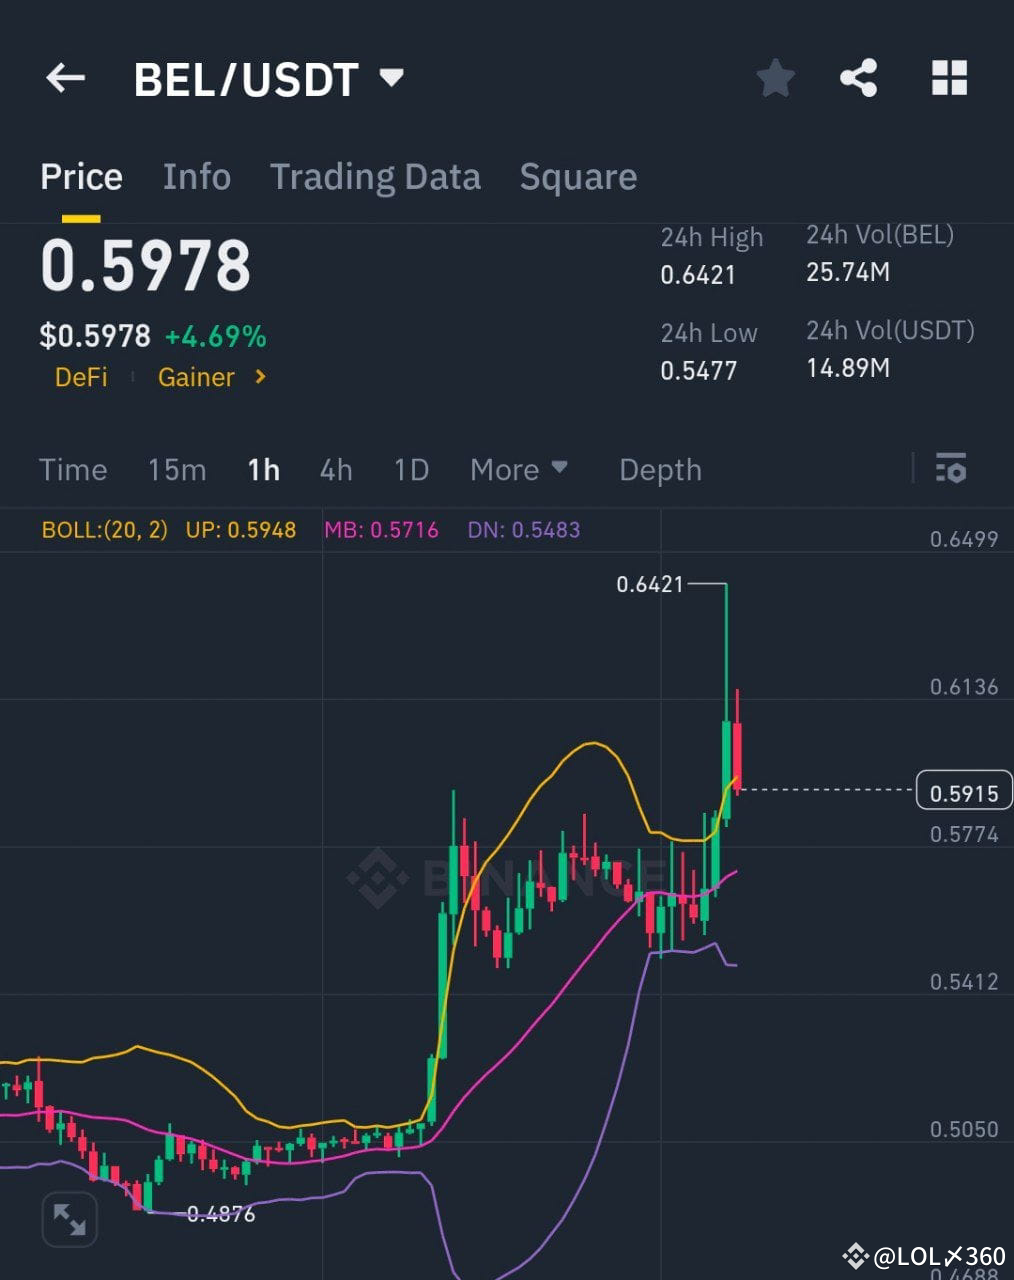Open the DeFi category link
Screen dimensions: 1014x1280
pyautogui.click(x=81, y=378)
